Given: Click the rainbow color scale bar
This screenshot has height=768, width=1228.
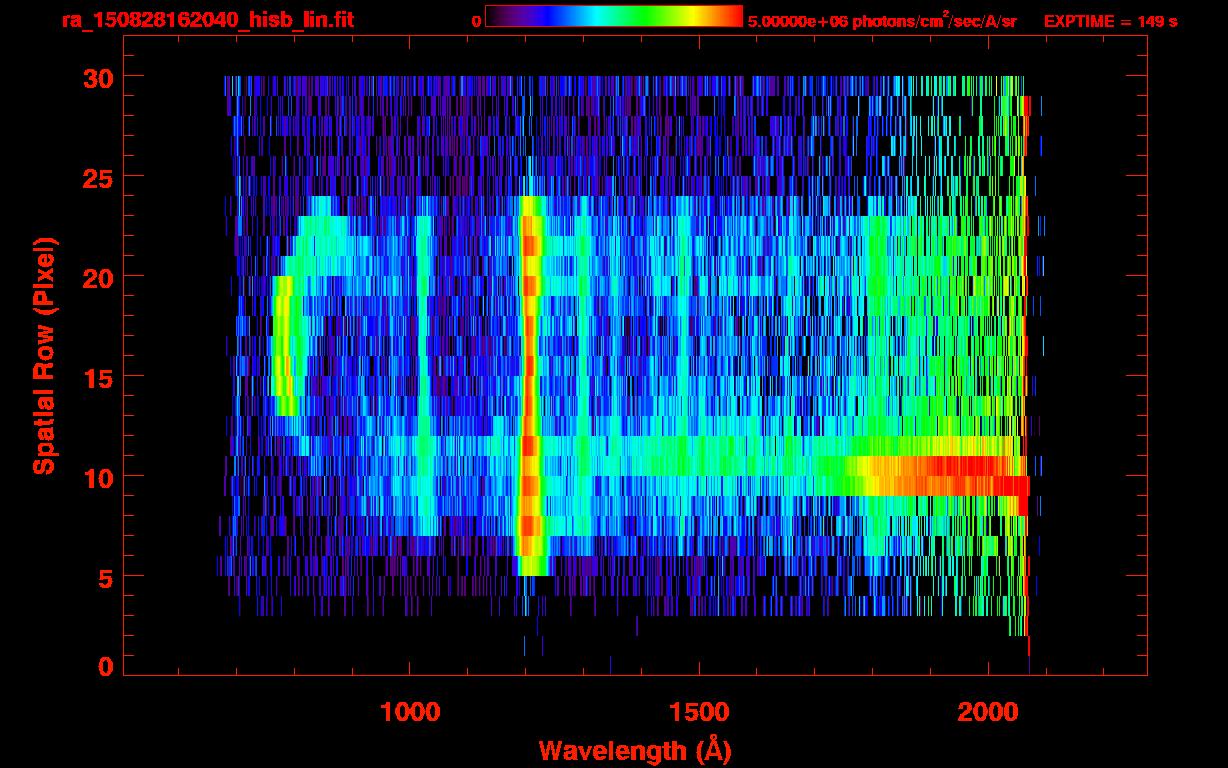Looking at the screenshot, I should [x=614, y=16].
